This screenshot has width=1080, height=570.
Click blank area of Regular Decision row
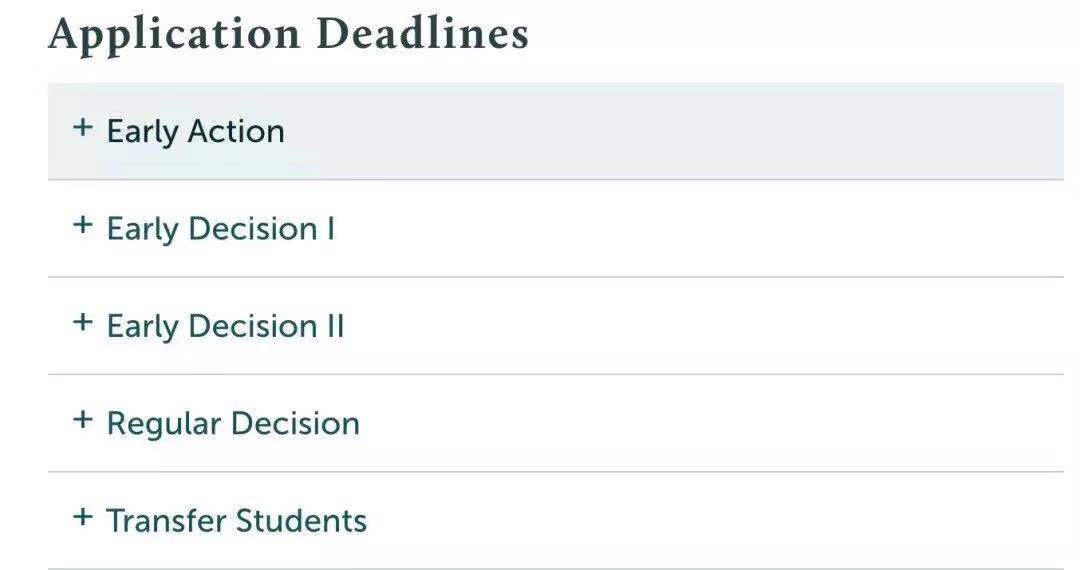(680, 423)
